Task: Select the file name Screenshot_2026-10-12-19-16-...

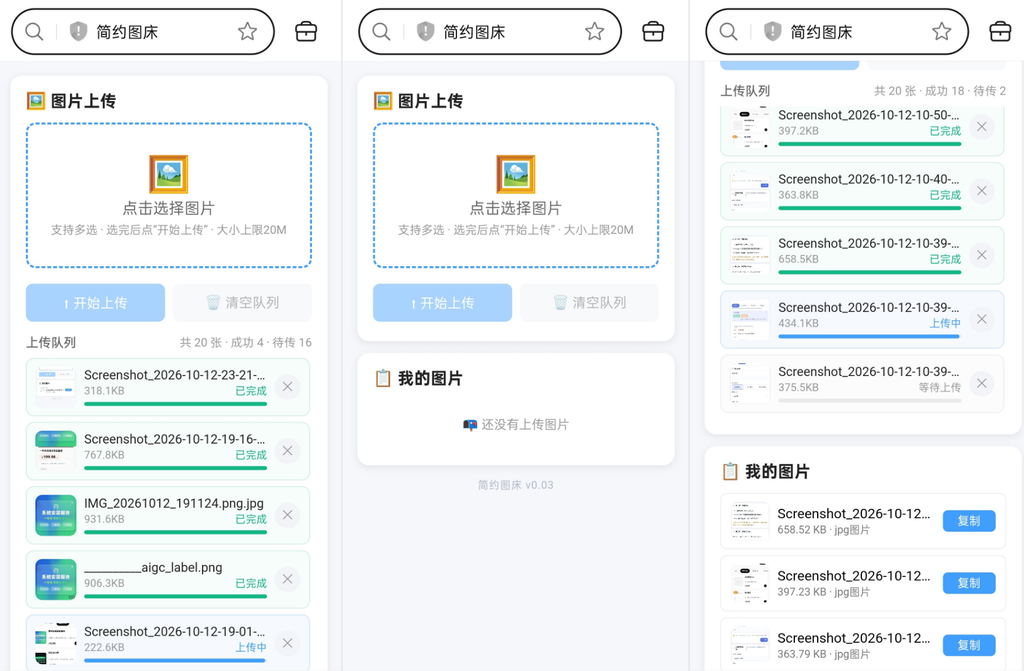Action: point(174,439)
